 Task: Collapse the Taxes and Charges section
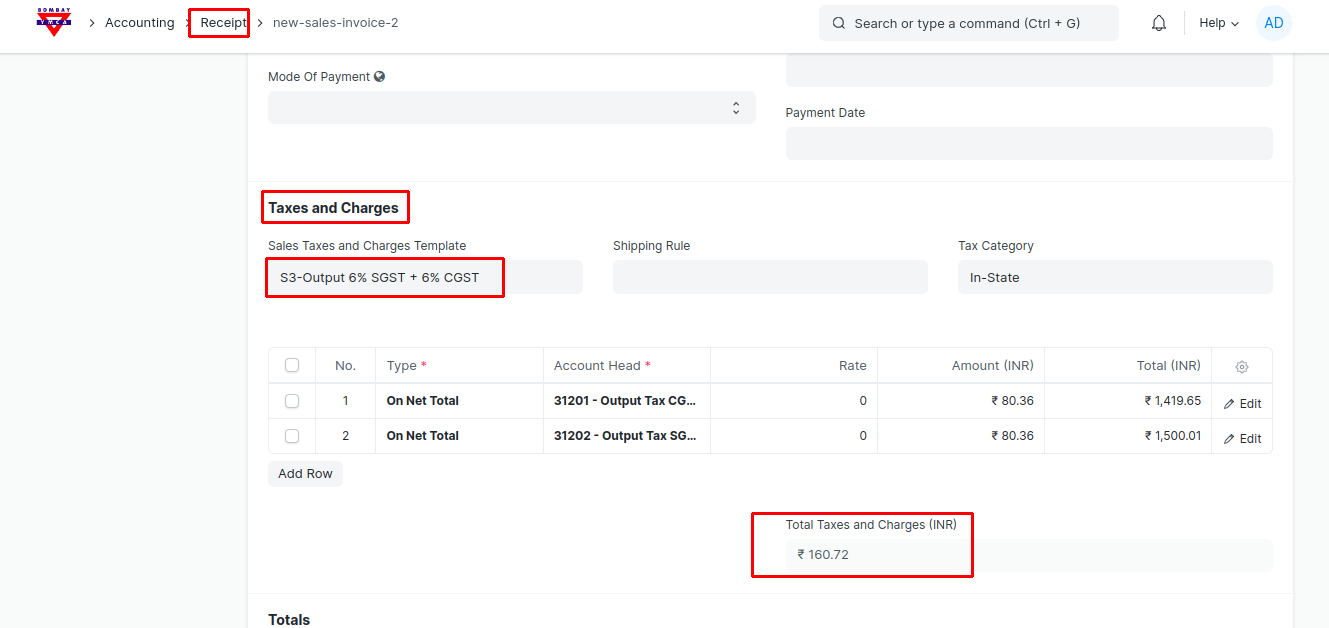(334, 208)
